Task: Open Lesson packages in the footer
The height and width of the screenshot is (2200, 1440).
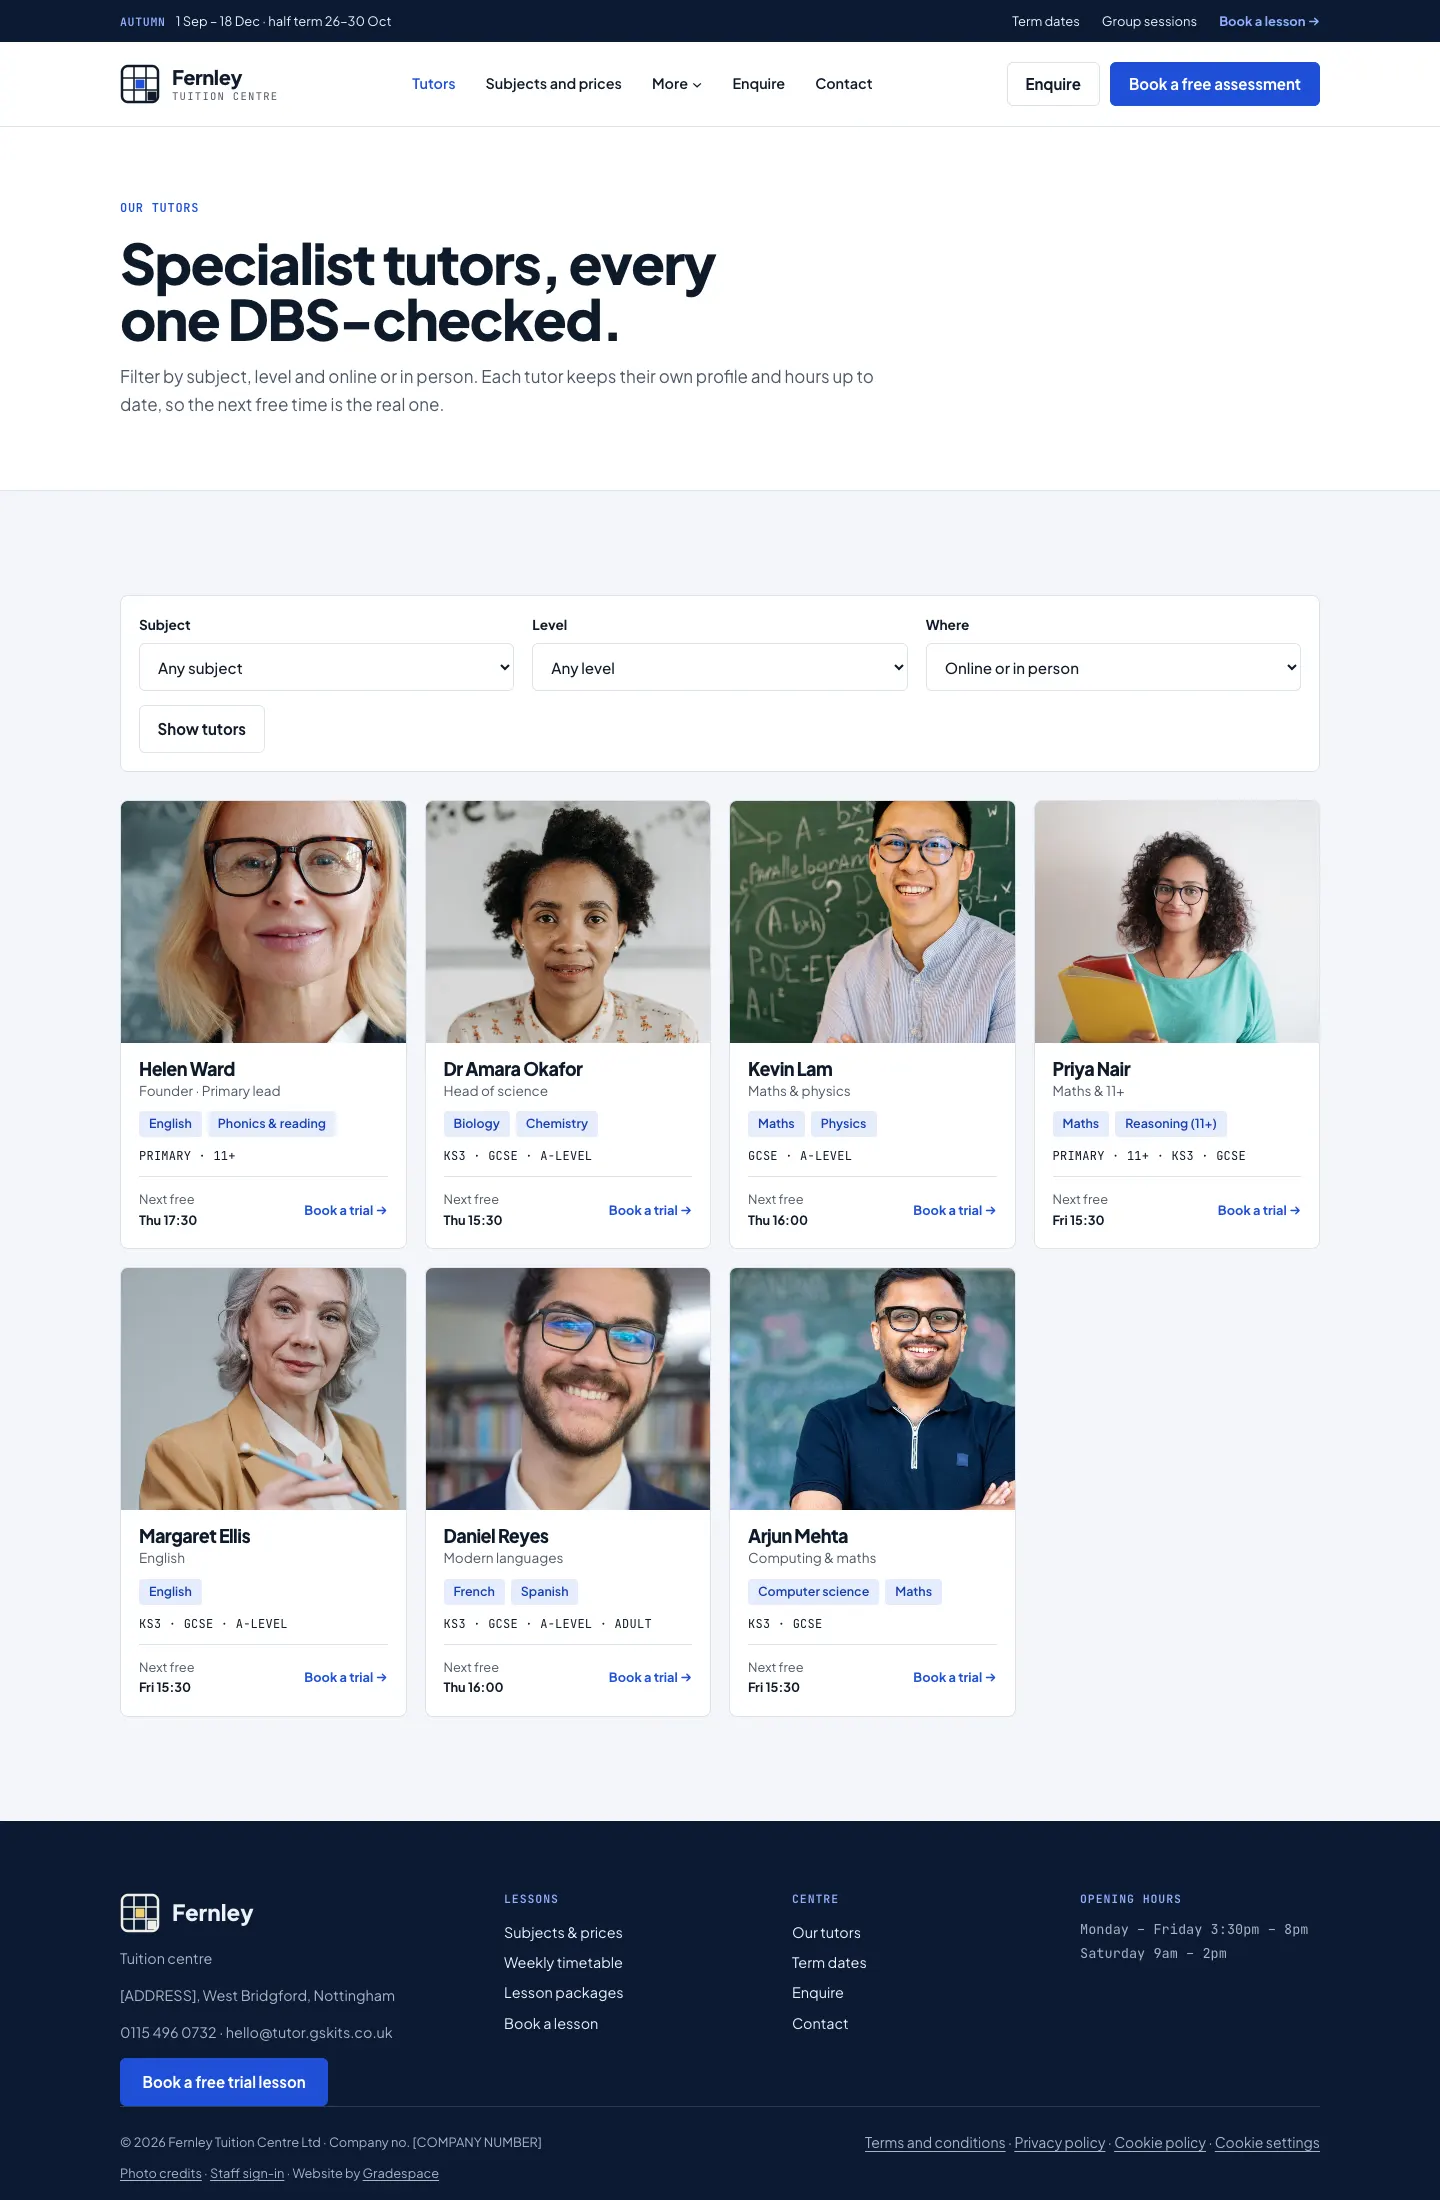Action: tap(564, 1993)
